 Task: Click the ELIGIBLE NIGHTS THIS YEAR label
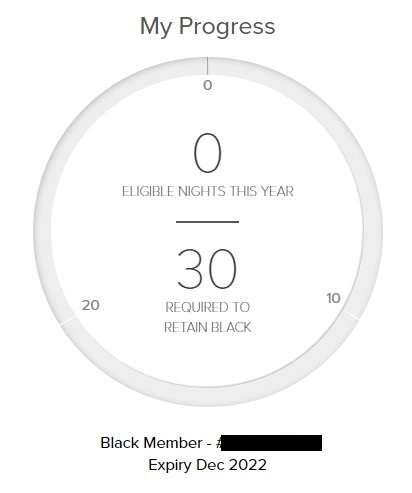(x=208, y=191)
